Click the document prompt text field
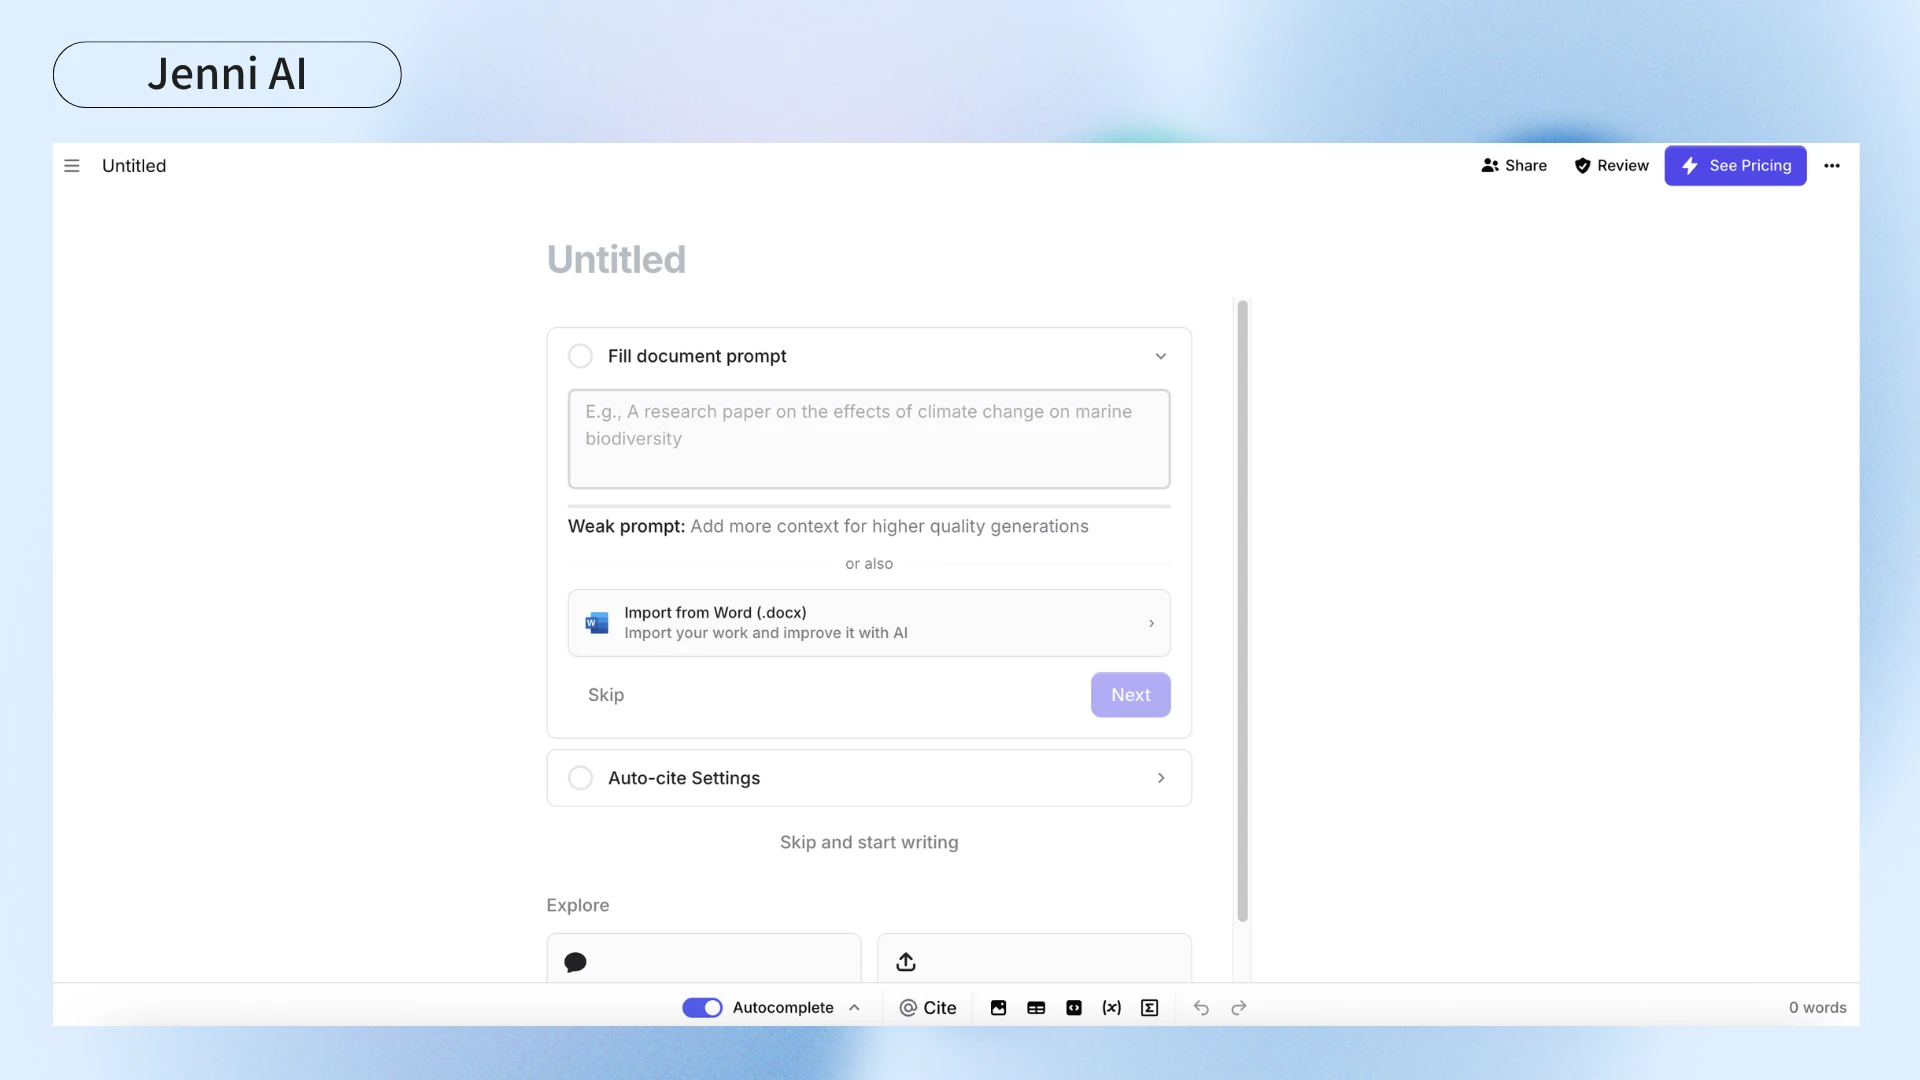This screenshot has width=1920, height=1080. (x=869, y=439)
